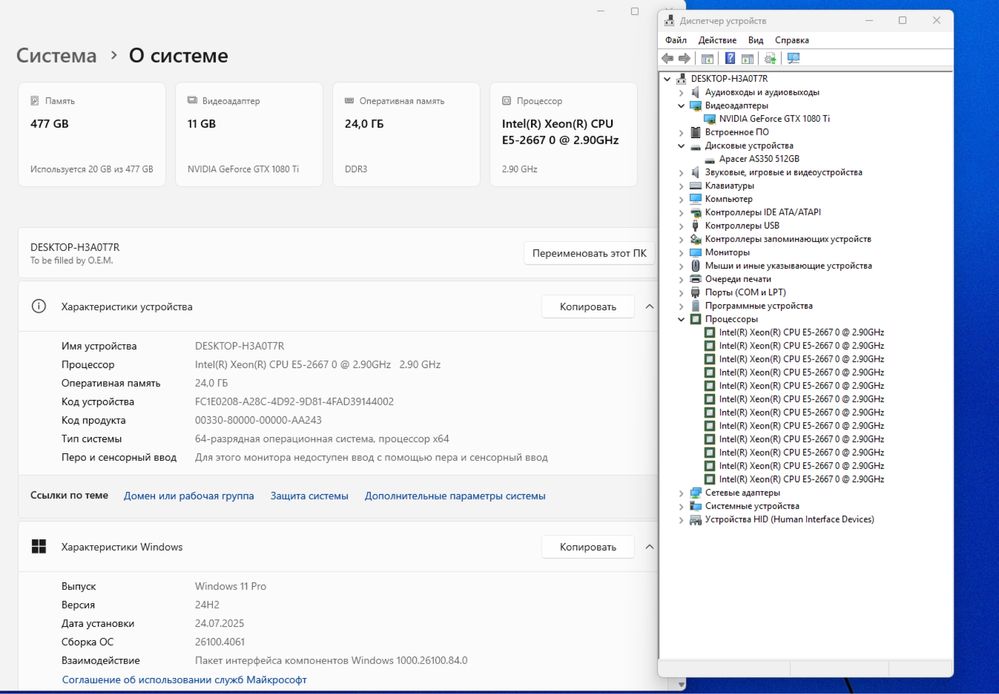
Task: Expand the Мониторы tree node
Action: click(681, 253)
